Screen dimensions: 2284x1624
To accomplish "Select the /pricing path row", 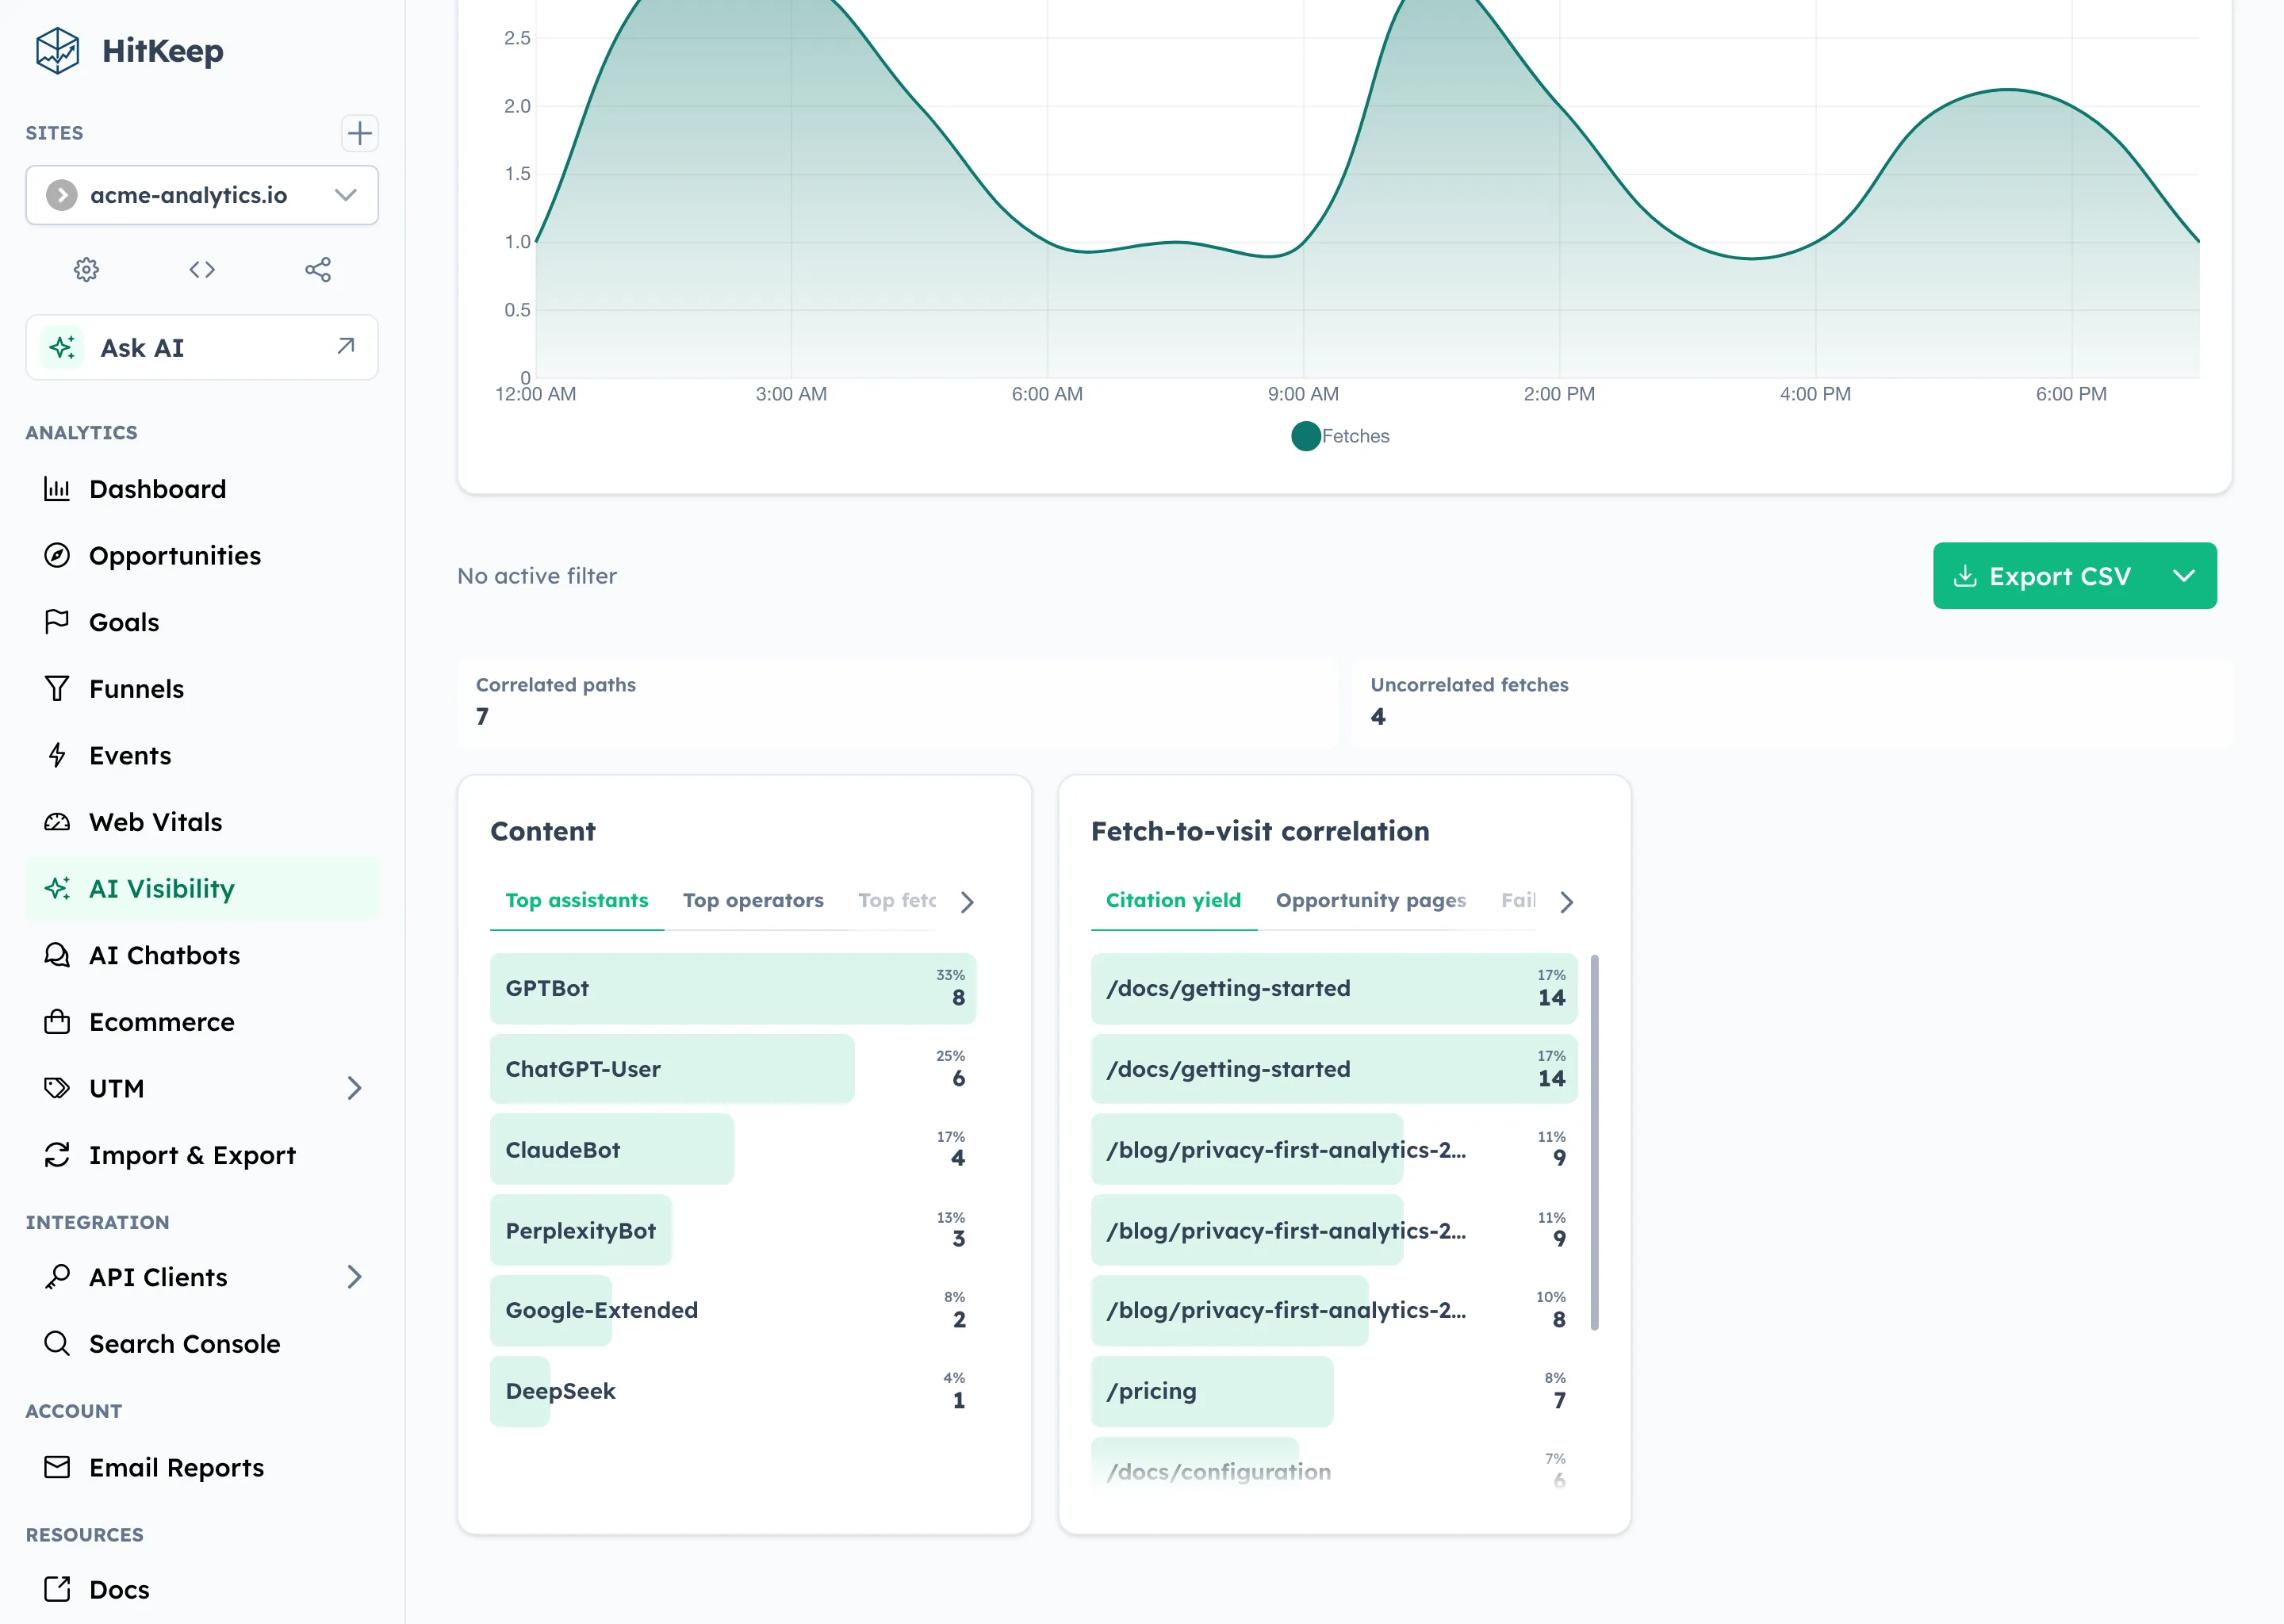I will (1333, 1391).
